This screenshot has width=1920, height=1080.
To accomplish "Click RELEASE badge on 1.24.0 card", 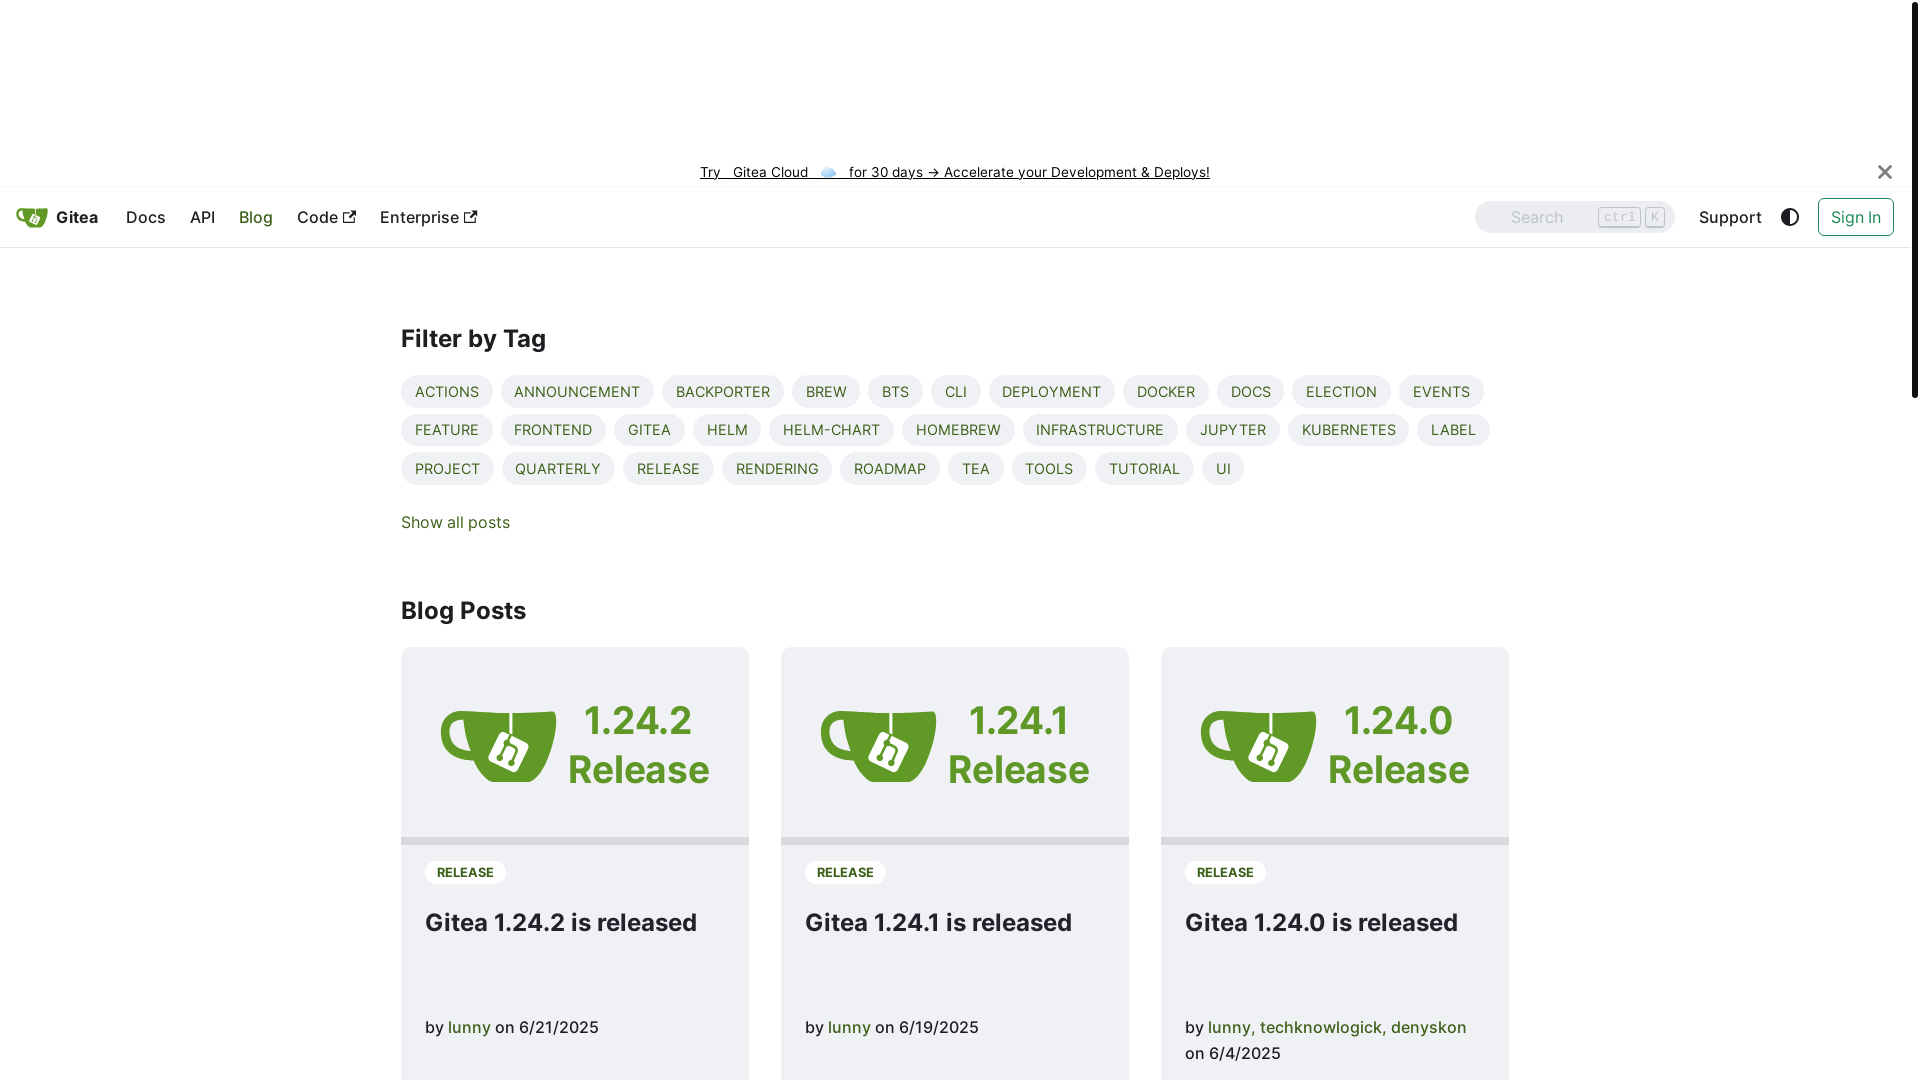I will (x=1225, y=873).
